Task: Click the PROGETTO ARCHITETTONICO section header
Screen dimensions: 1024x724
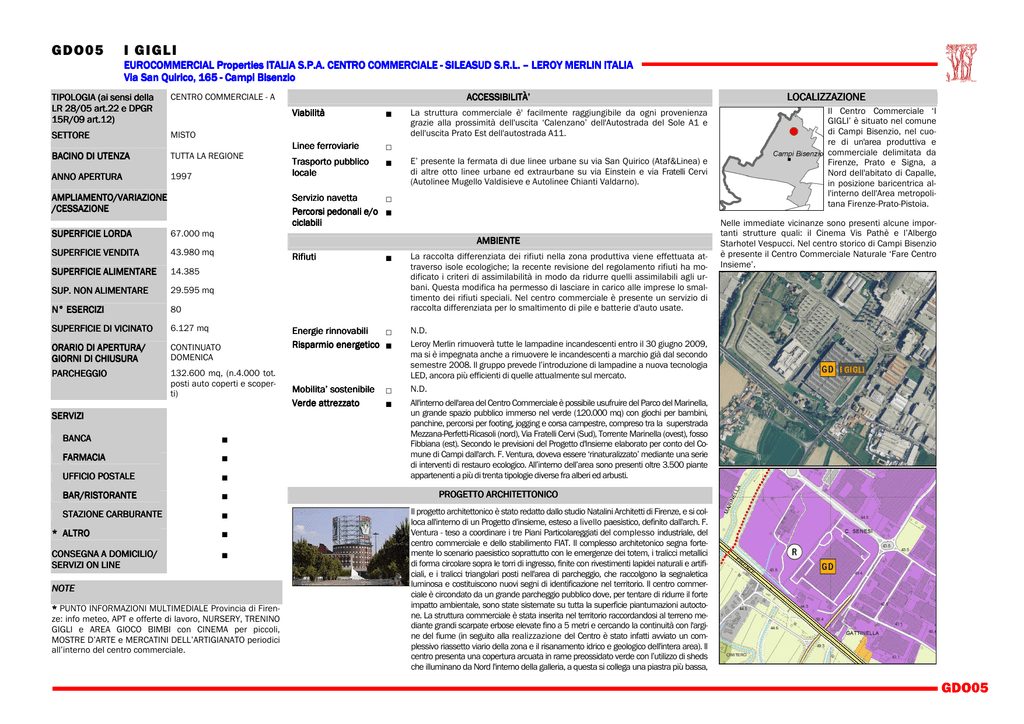Action: pyautogui.click(x=500, y=494)
